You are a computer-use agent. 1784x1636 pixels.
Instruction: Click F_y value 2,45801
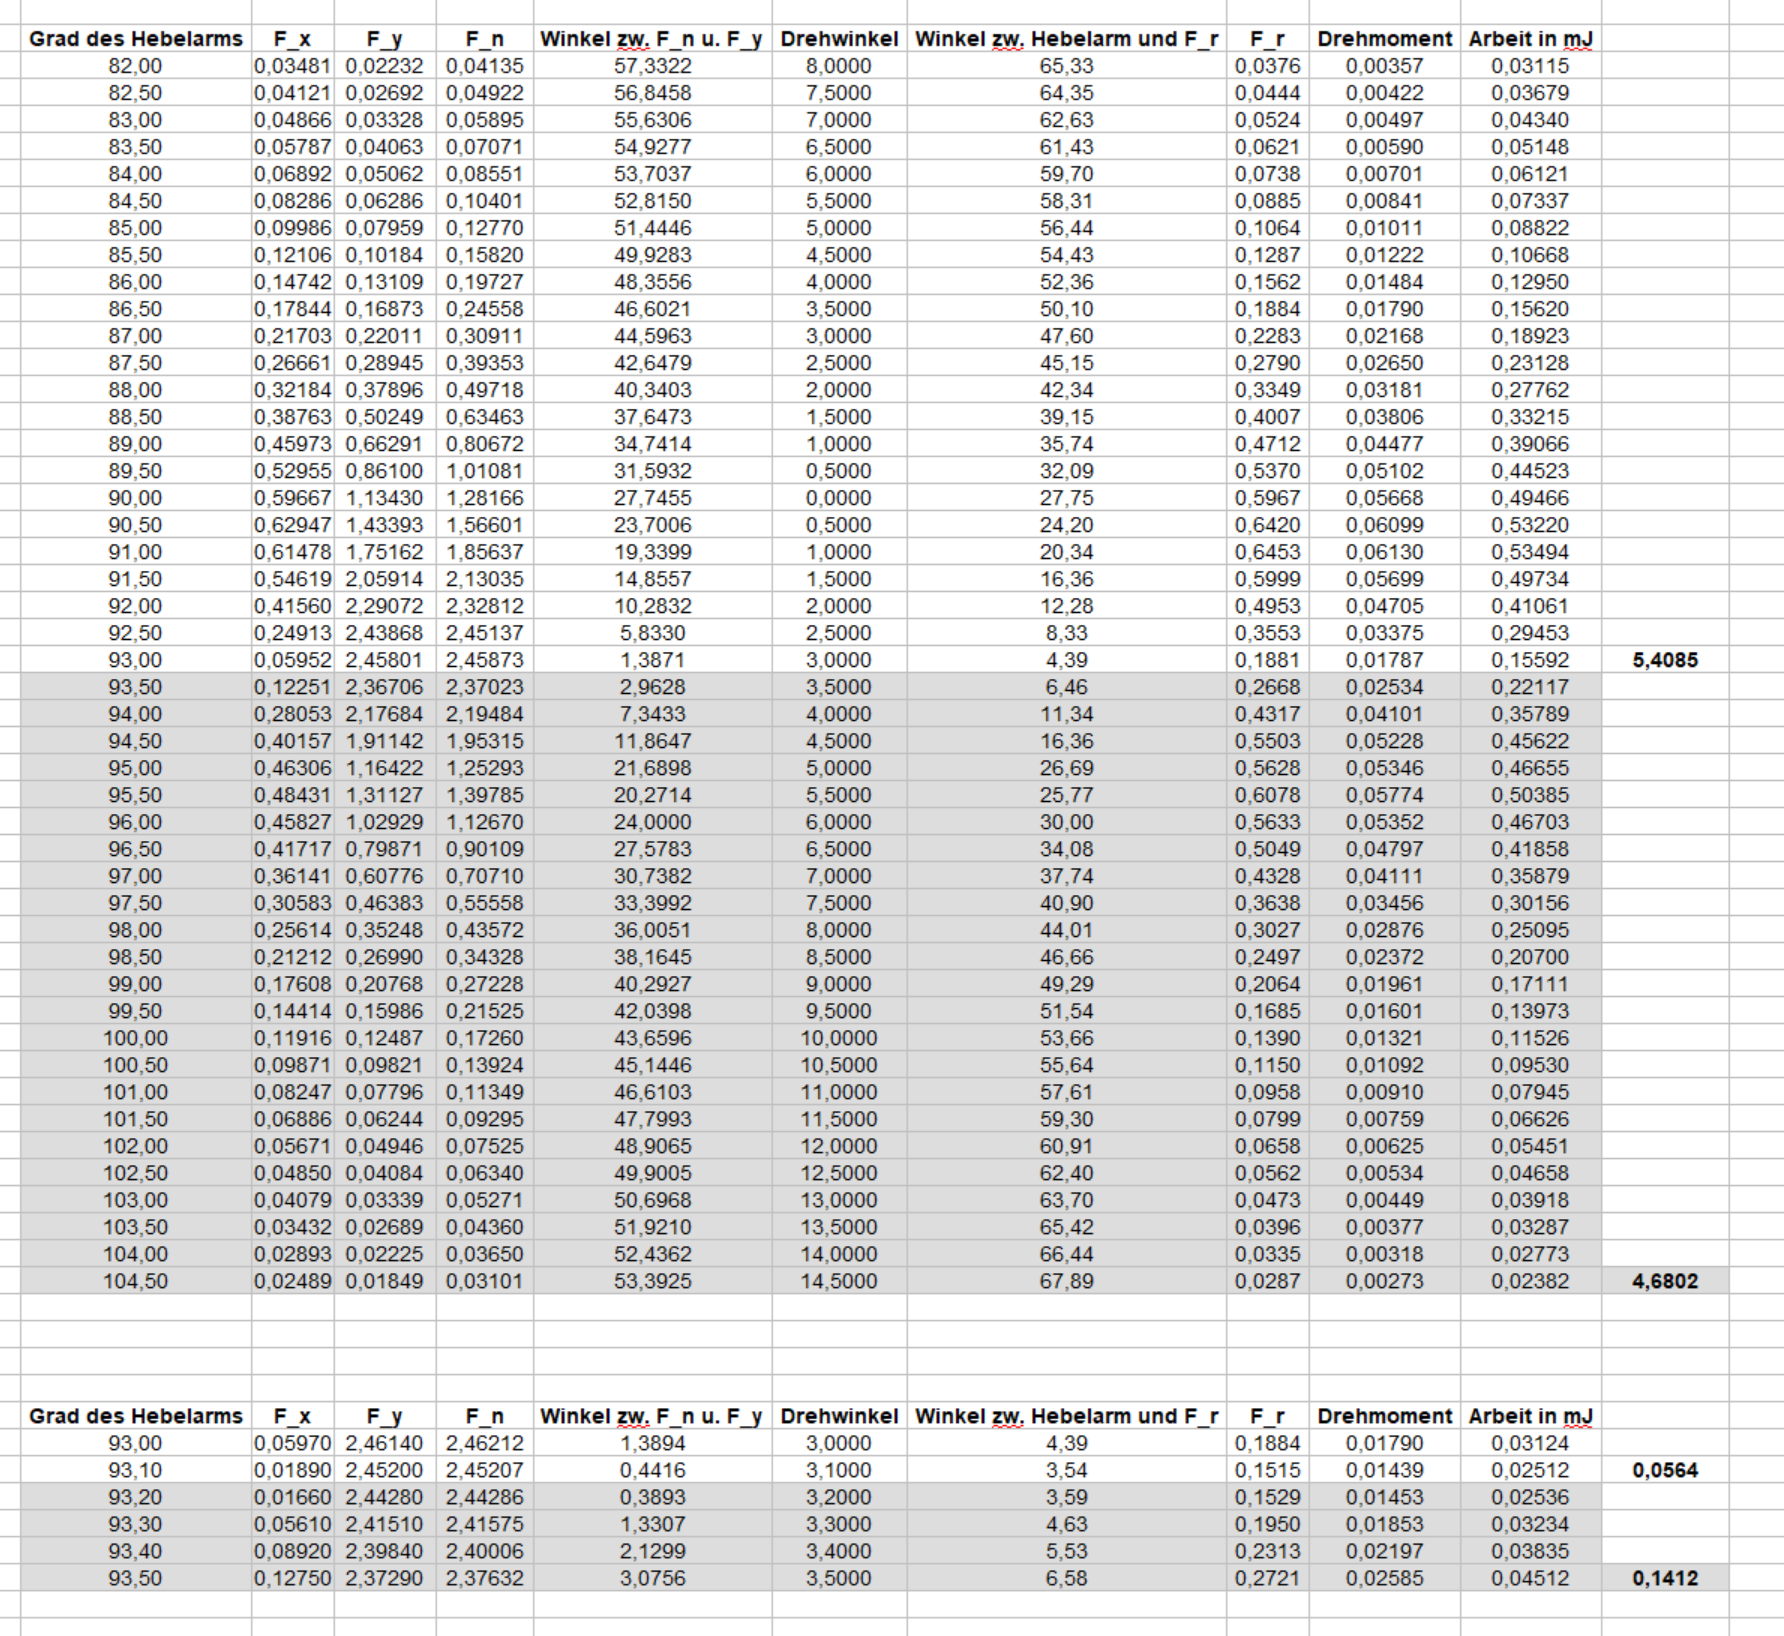(x=384, y=660)
